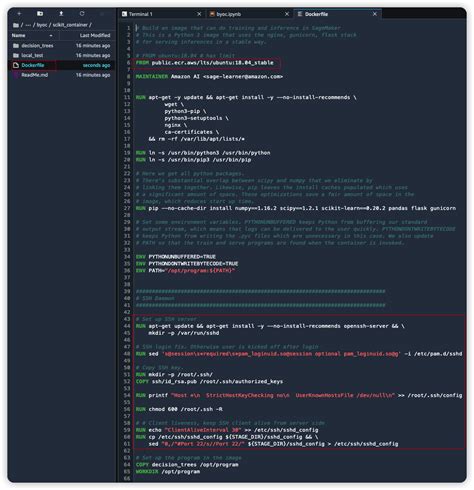Create a new folder with toolbar icon

(40, 14)
